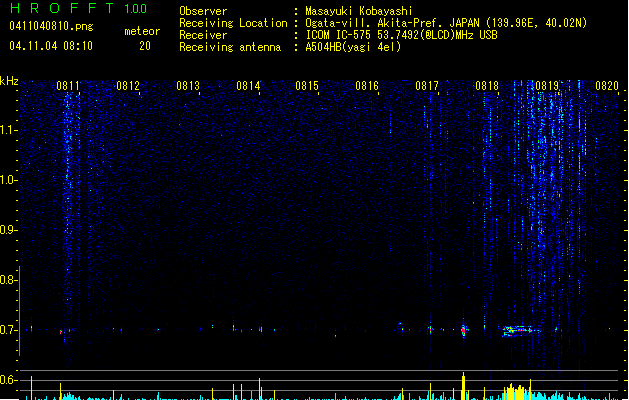
Task: Click the 0812 time marker
Action: (x=128, y=86)
